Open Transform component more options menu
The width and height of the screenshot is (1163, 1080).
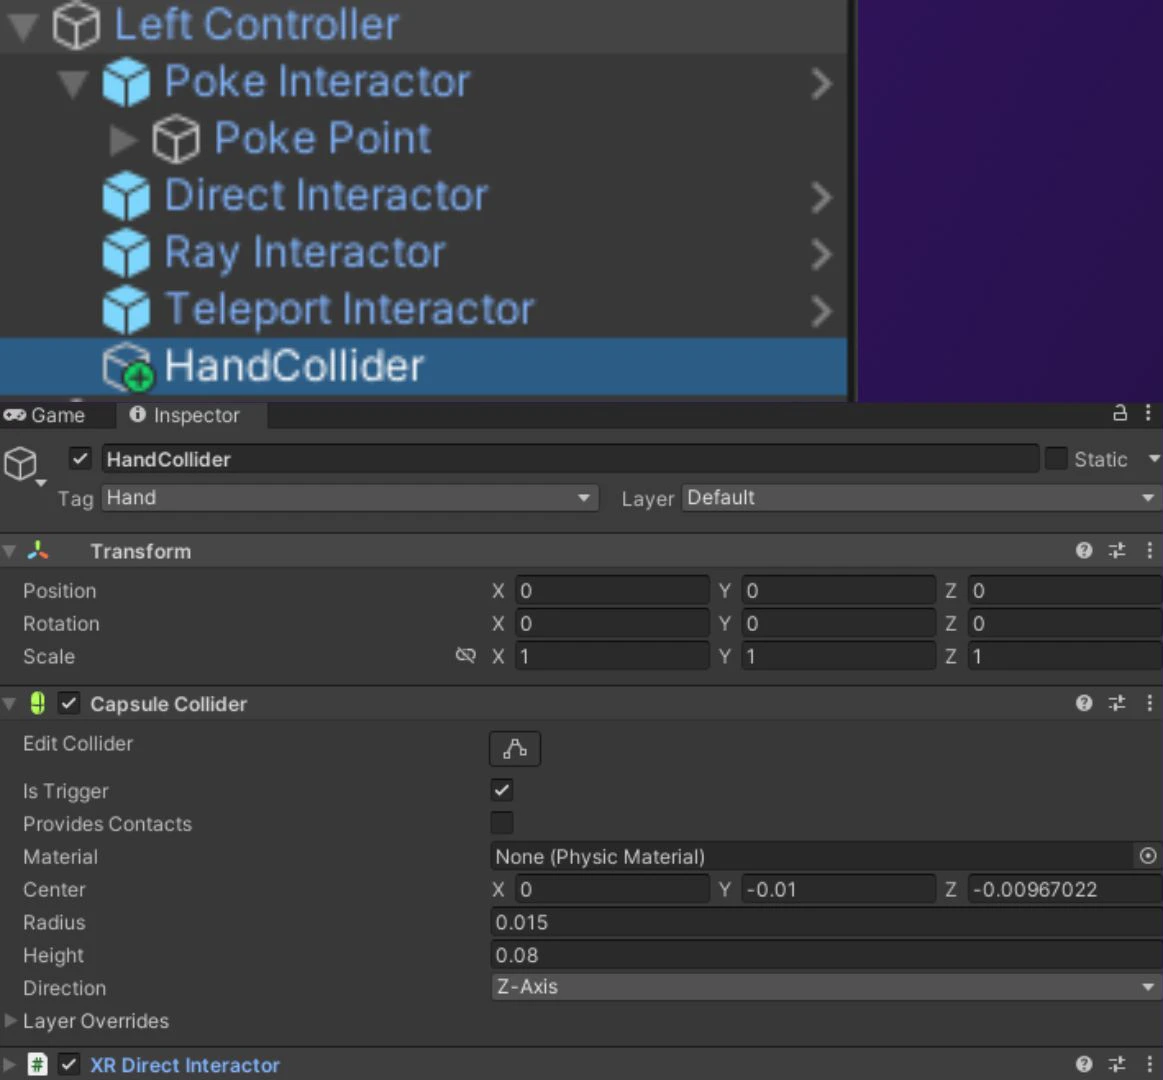click(1149, 550)
